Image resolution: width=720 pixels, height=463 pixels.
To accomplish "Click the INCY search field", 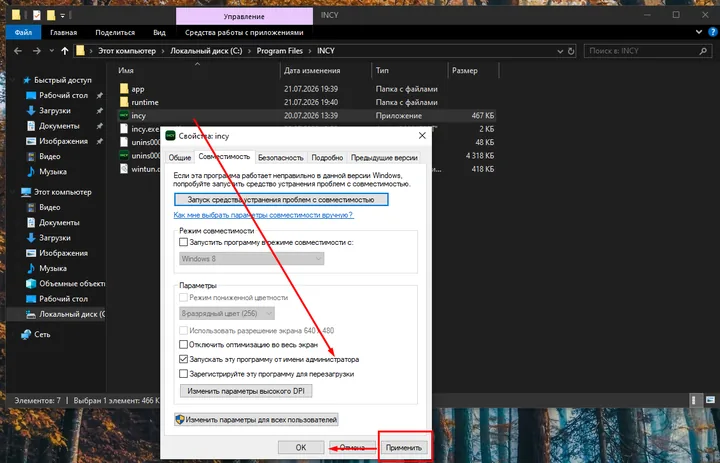I will (x=647, y=51).
